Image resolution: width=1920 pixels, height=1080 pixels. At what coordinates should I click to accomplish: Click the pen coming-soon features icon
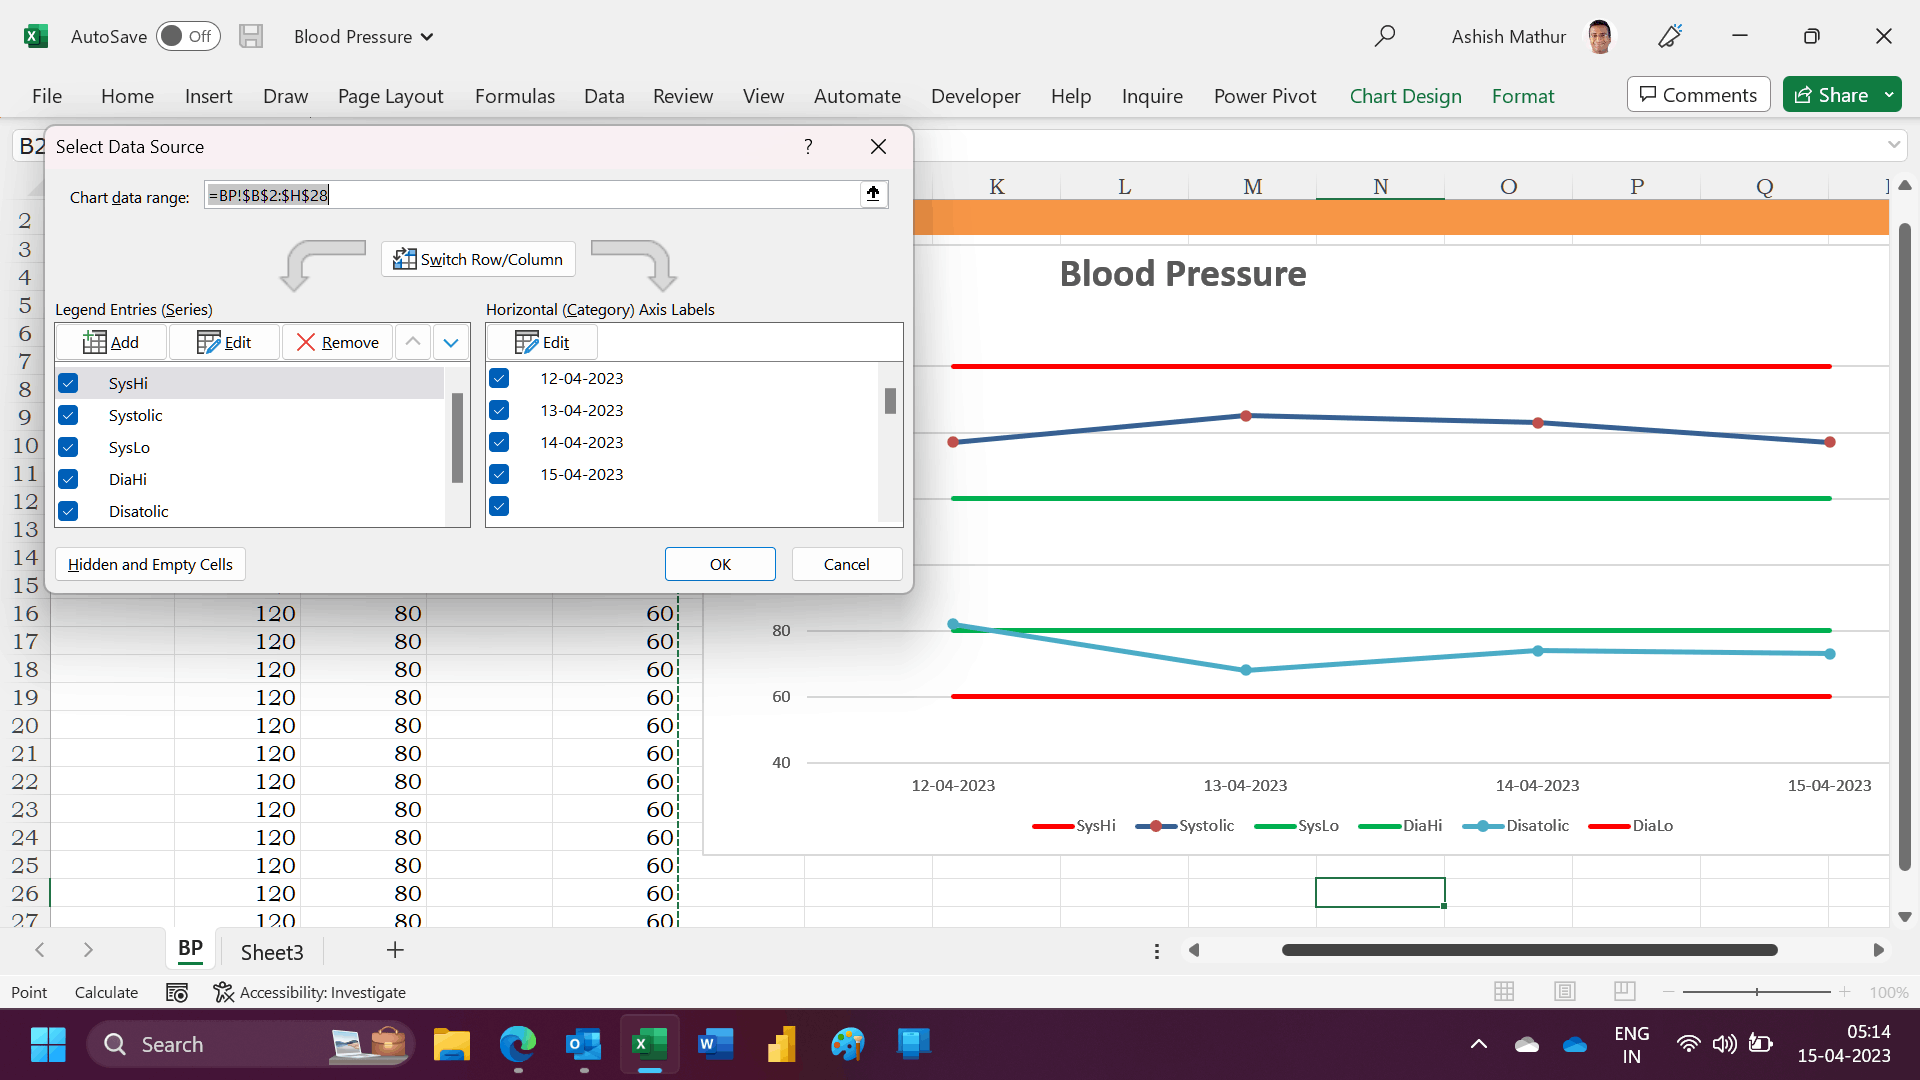tap(1670, 37)
